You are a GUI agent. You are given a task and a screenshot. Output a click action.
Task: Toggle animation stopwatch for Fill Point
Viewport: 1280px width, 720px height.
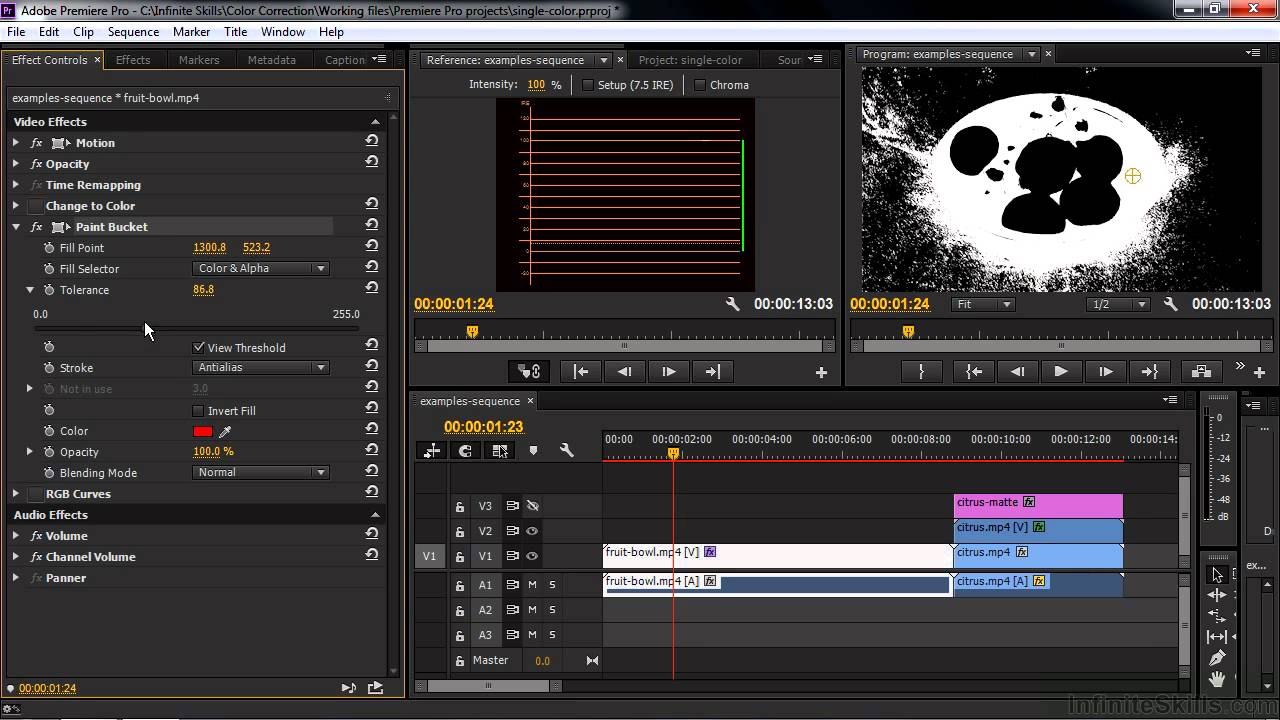[49, 248]
